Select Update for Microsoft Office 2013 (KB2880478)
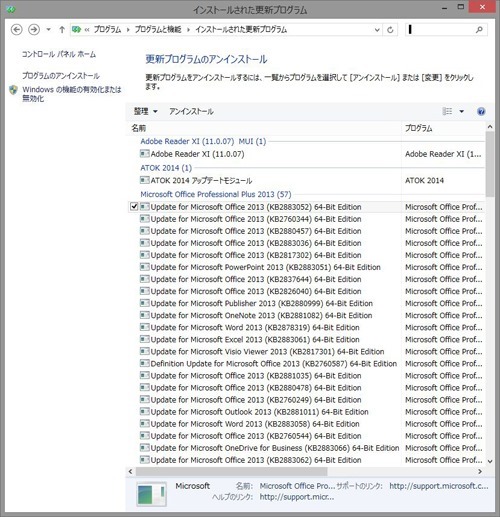500x517 pixels. (x=256, y=388)
